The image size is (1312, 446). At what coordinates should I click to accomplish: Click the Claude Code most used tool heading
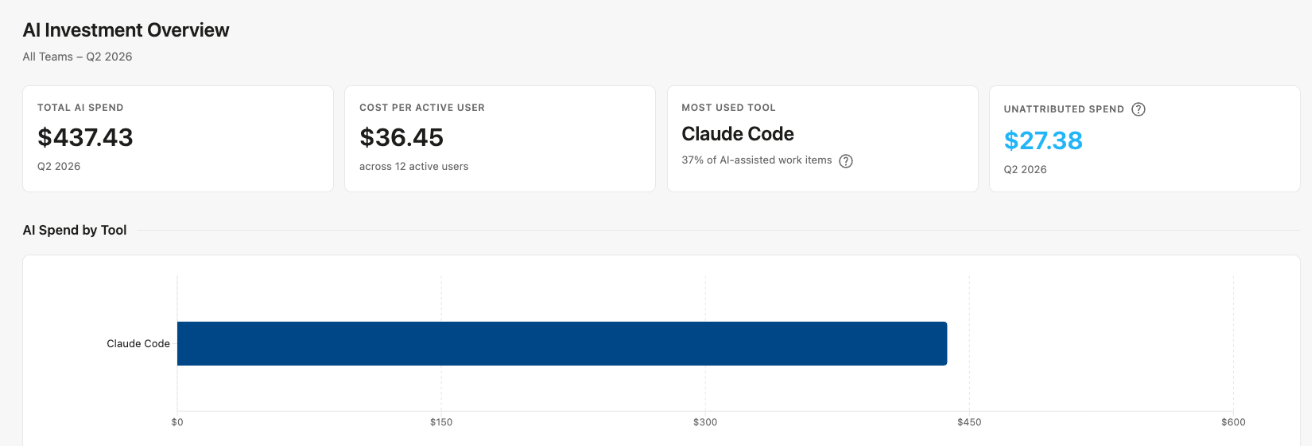click(738, 134)
